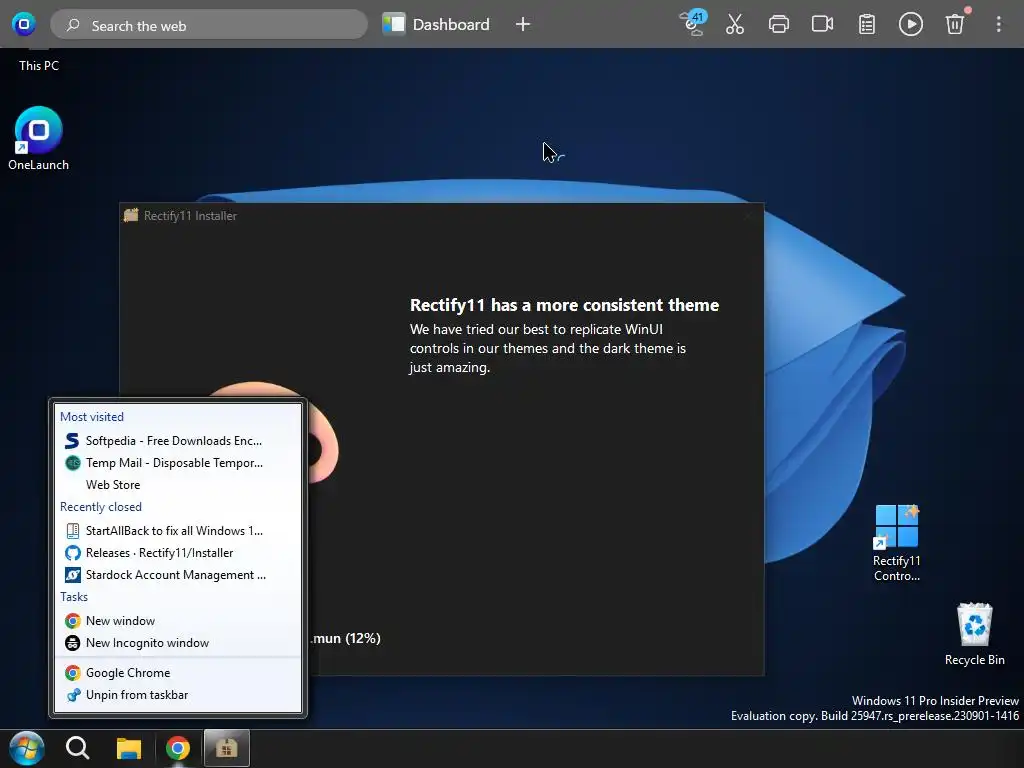Click heading Rectify11 has a more consistent theme
Viewport: 1024px width, 768px height.
[564, 305]
